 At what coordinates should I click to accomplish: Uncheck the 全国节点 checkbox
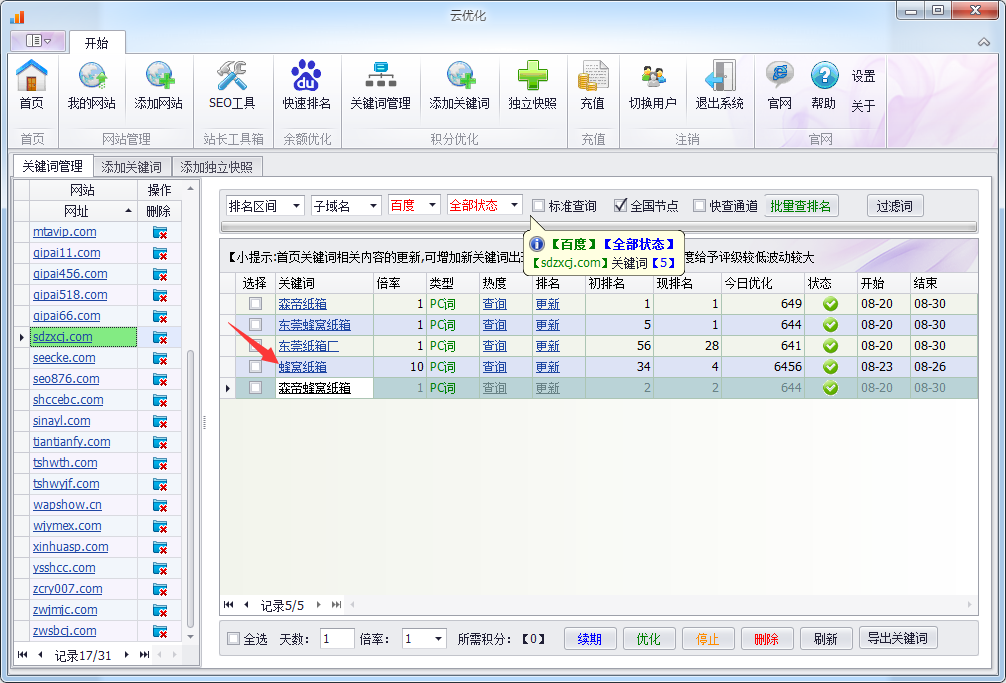(620, 206)
